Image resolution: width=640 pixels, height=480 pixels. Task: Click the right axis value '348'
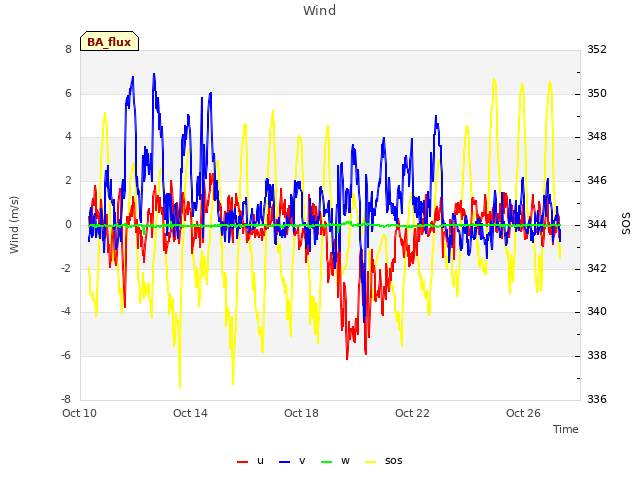(597, 136)
